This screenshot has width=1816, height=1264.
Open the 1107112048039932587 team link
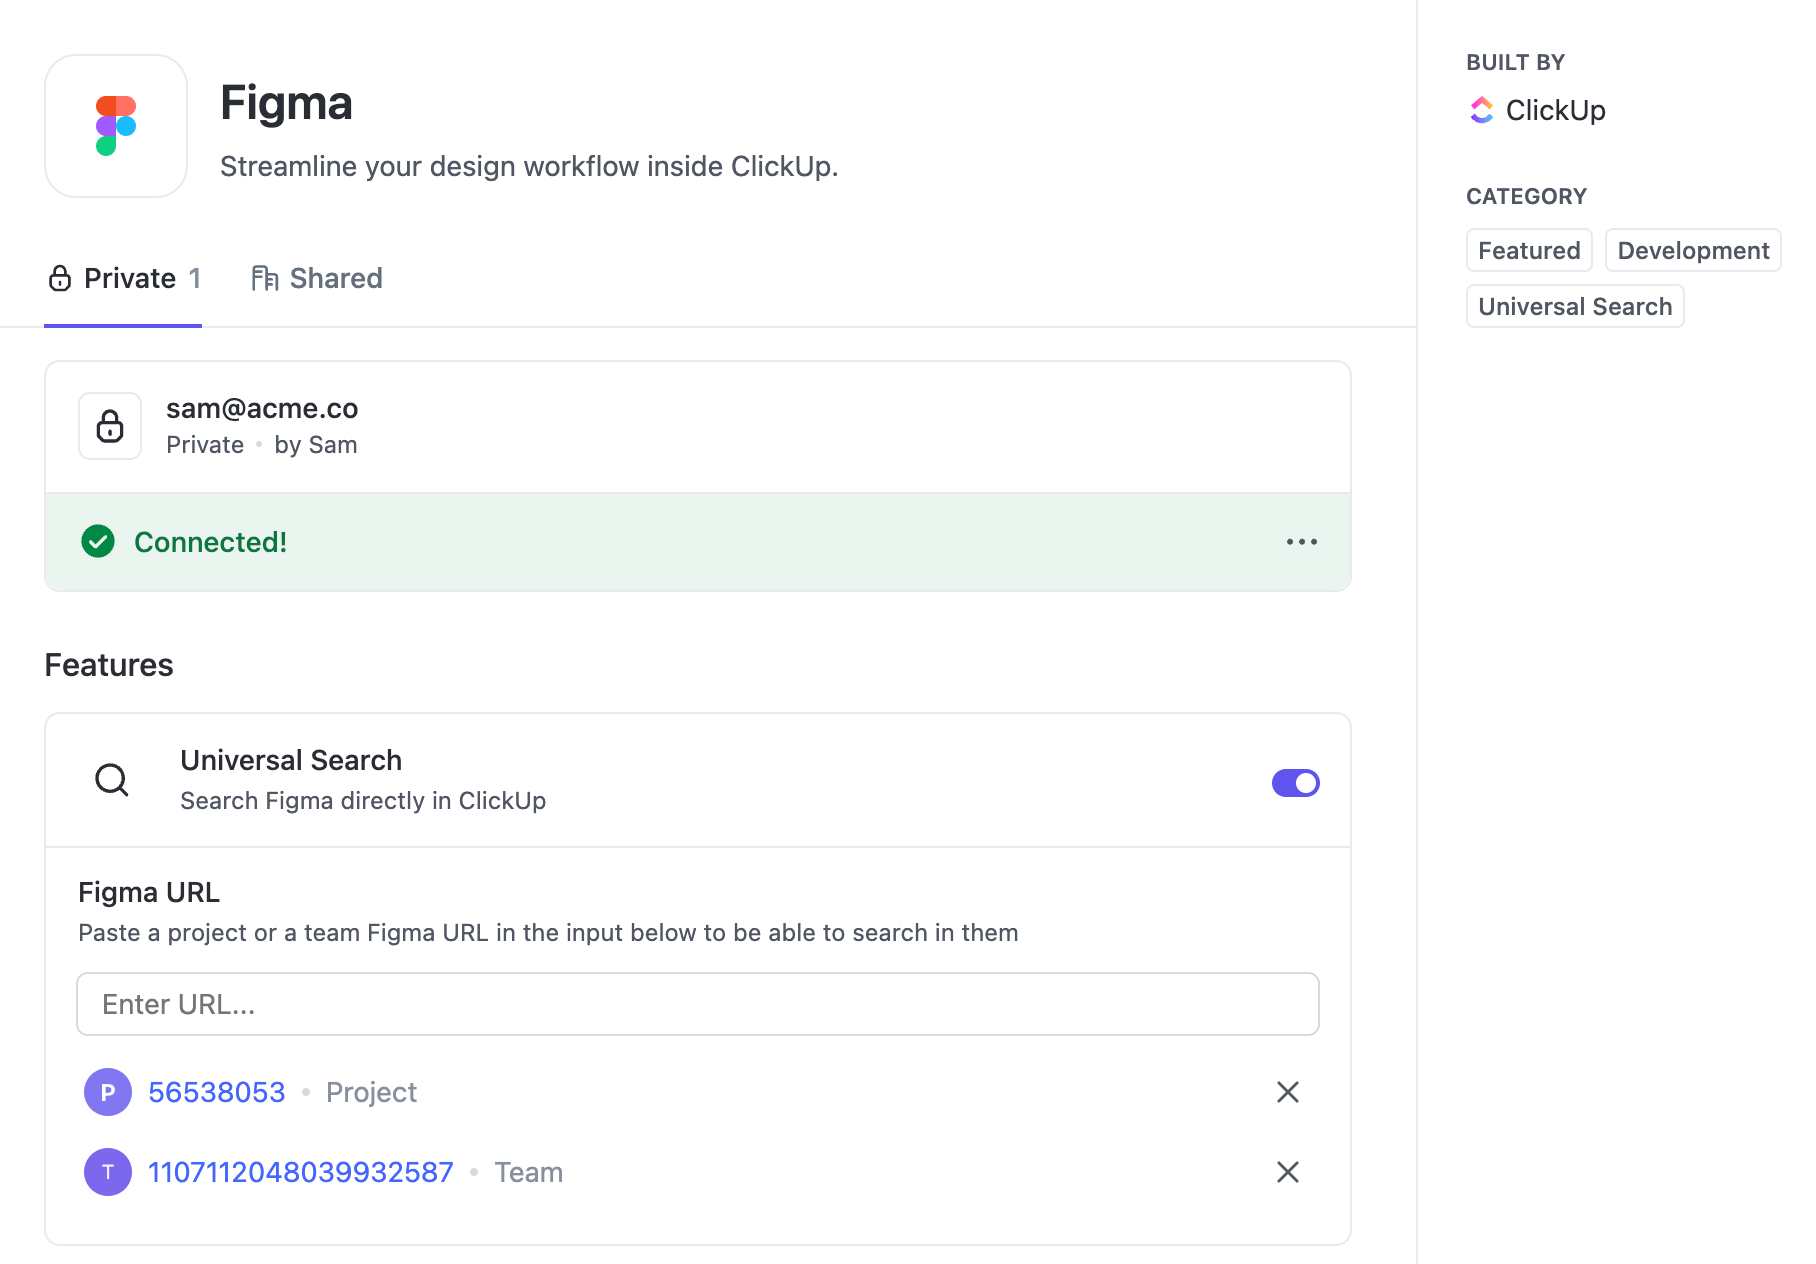[301, 1172]
